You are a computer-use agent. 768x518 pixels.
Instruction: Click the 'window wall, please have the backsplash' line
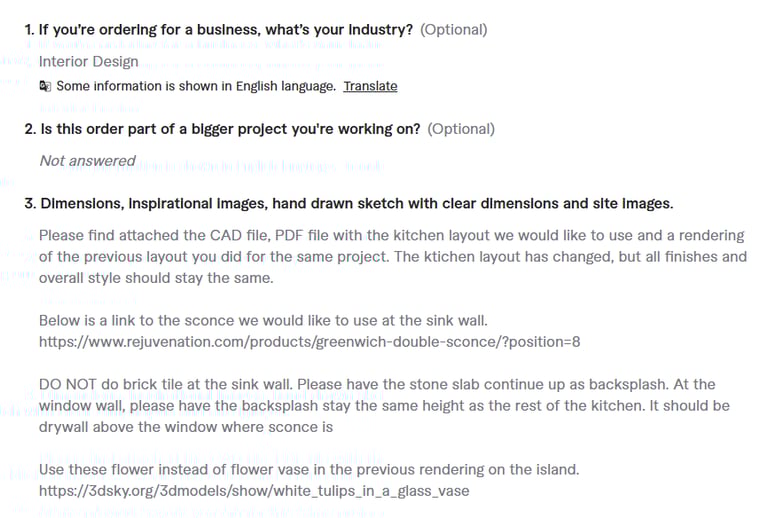384,406
